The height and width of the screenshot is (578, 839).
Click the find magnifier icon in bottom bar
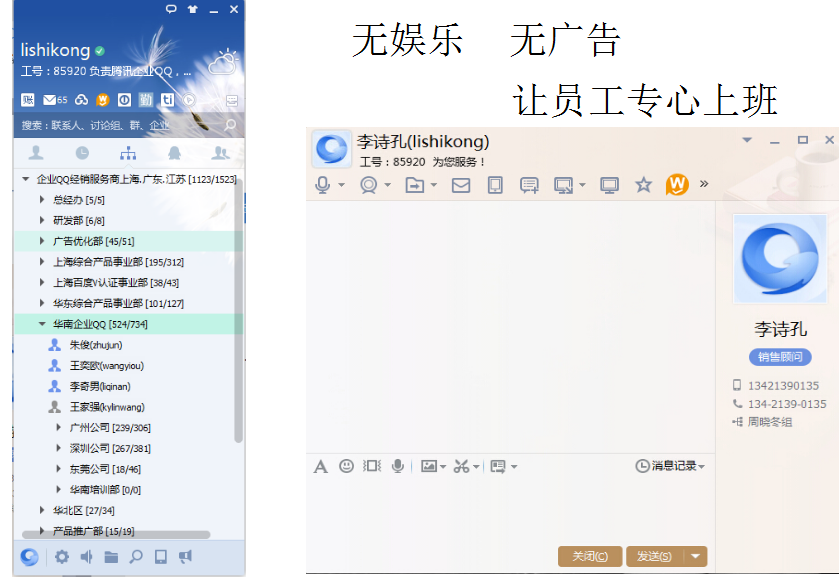tap(136, 557)
